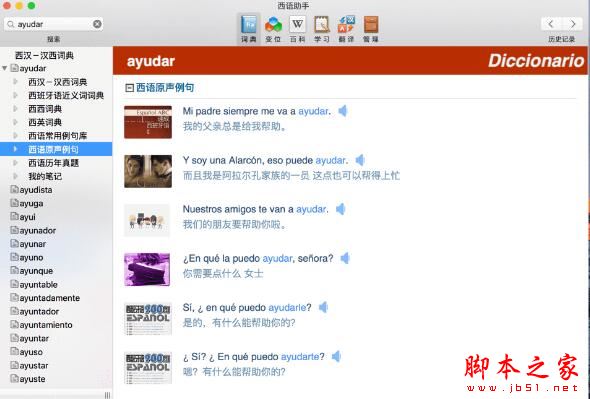Click the thumbnail beside the Alarcón sentence

(x=148, y=171)
